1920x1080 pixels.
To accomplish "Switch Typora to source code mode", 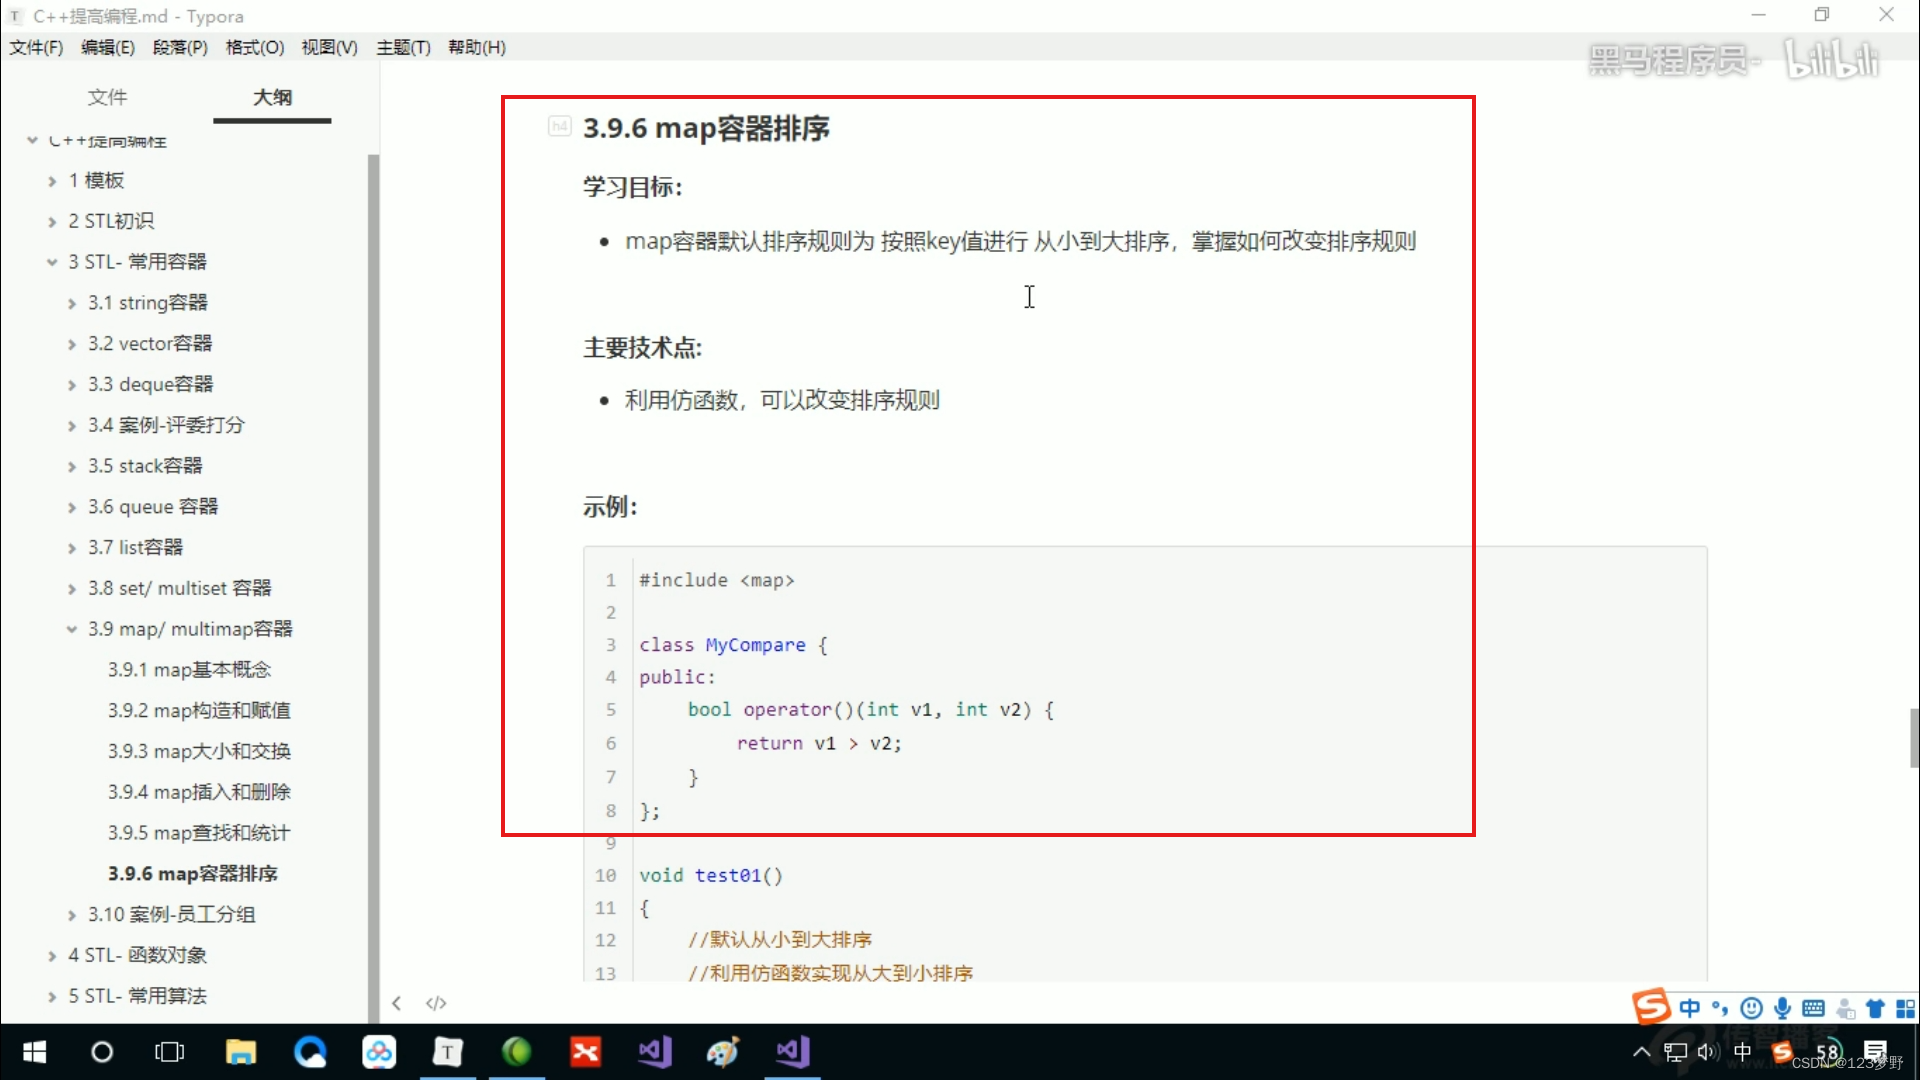I will 437,1003.
